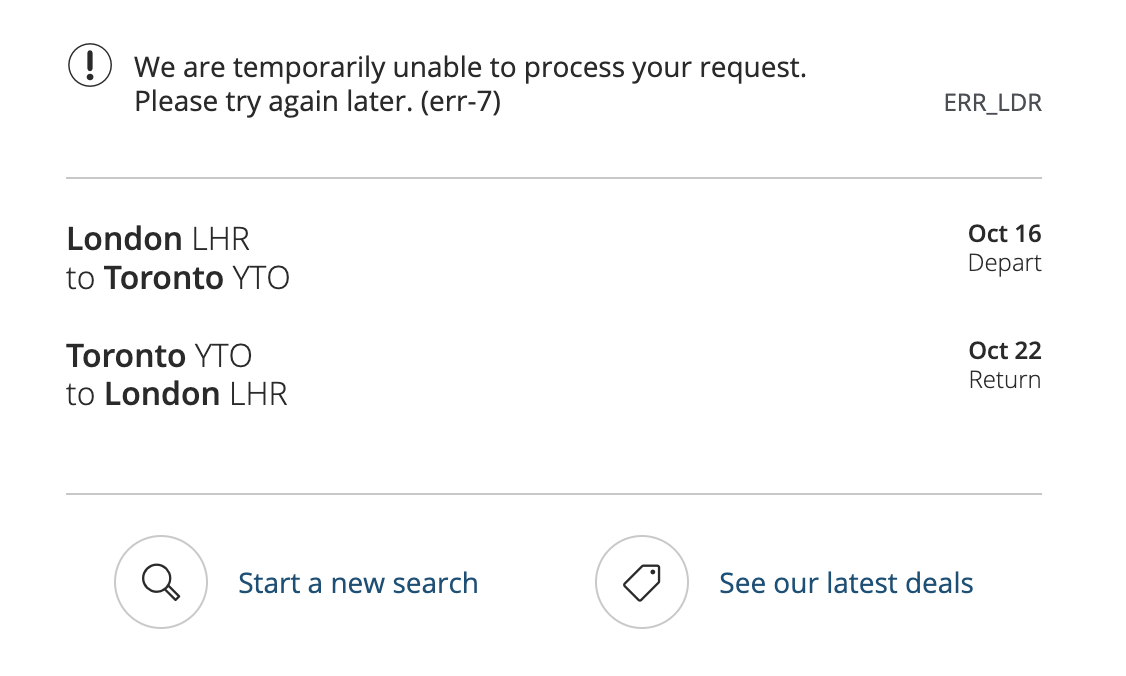Click the bold London text in outbound row
The height and width of the screenshot is (676, 1126).
coord(124,239)
